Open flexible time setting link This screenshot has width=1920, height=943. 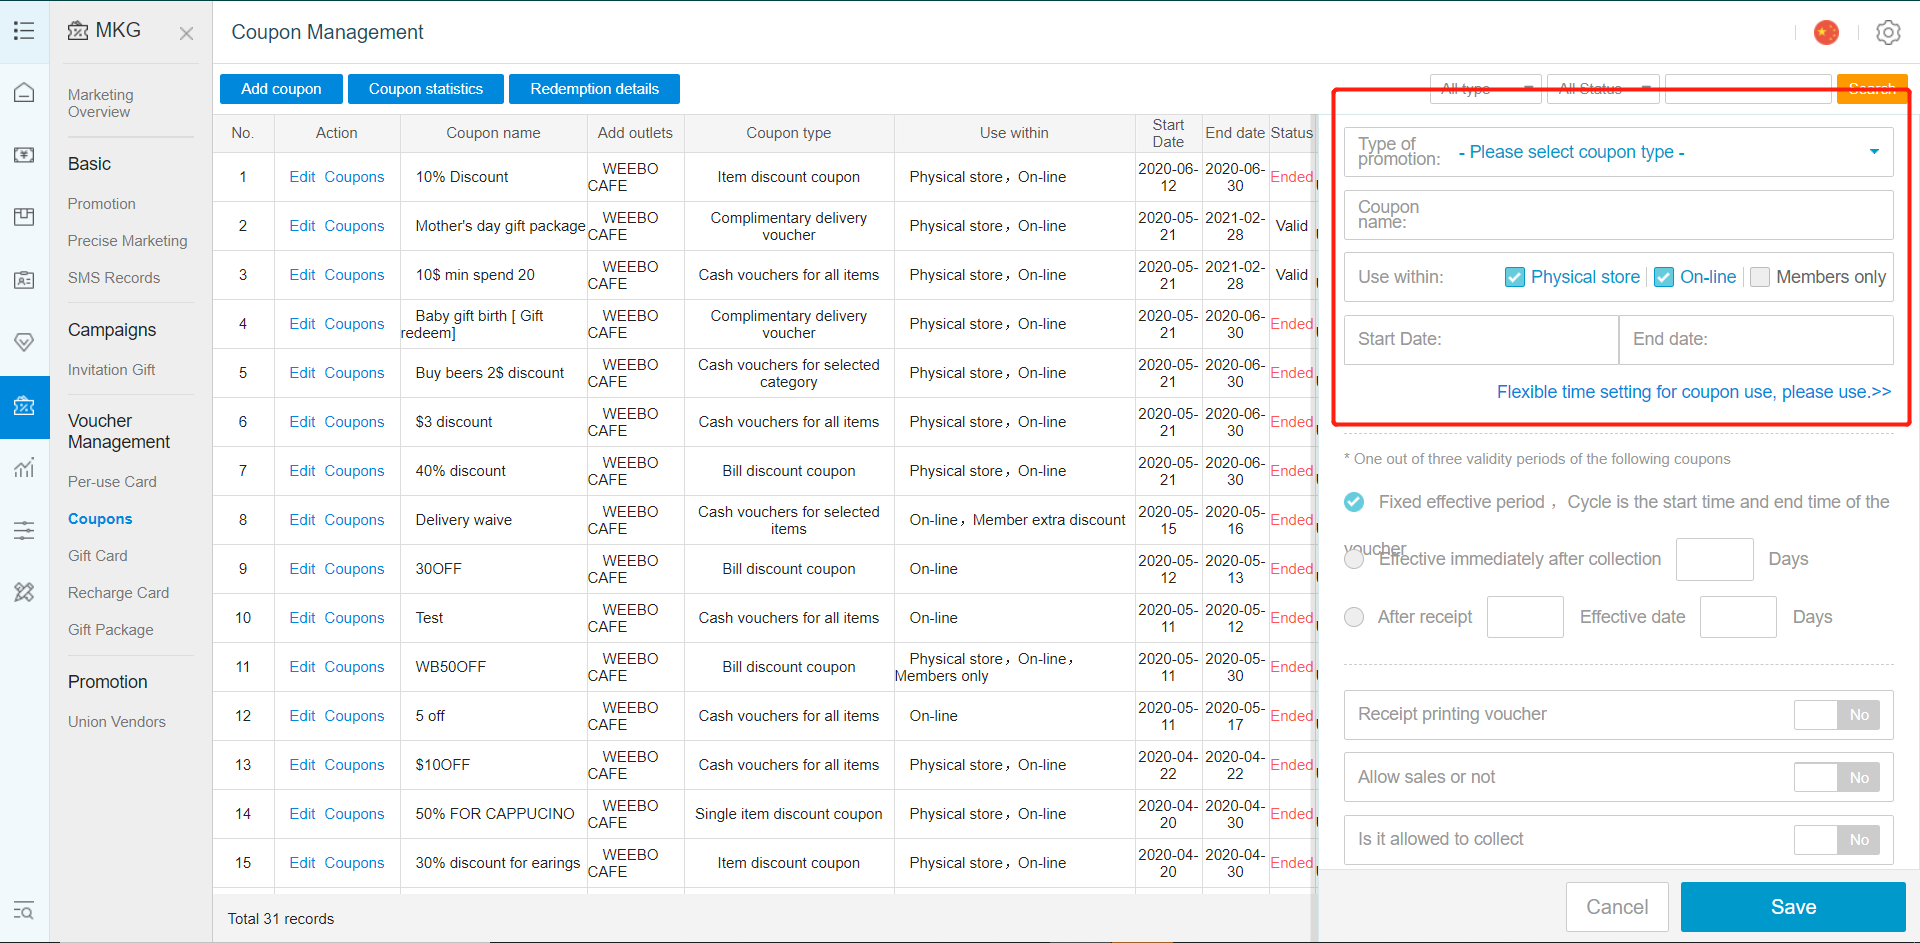(x=1693, y=392)
